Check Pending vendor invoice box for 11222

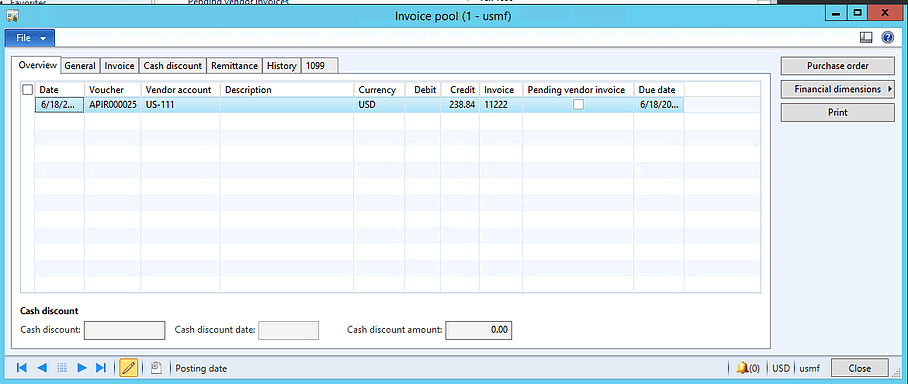pyautogui.click(x=578, y=105)
